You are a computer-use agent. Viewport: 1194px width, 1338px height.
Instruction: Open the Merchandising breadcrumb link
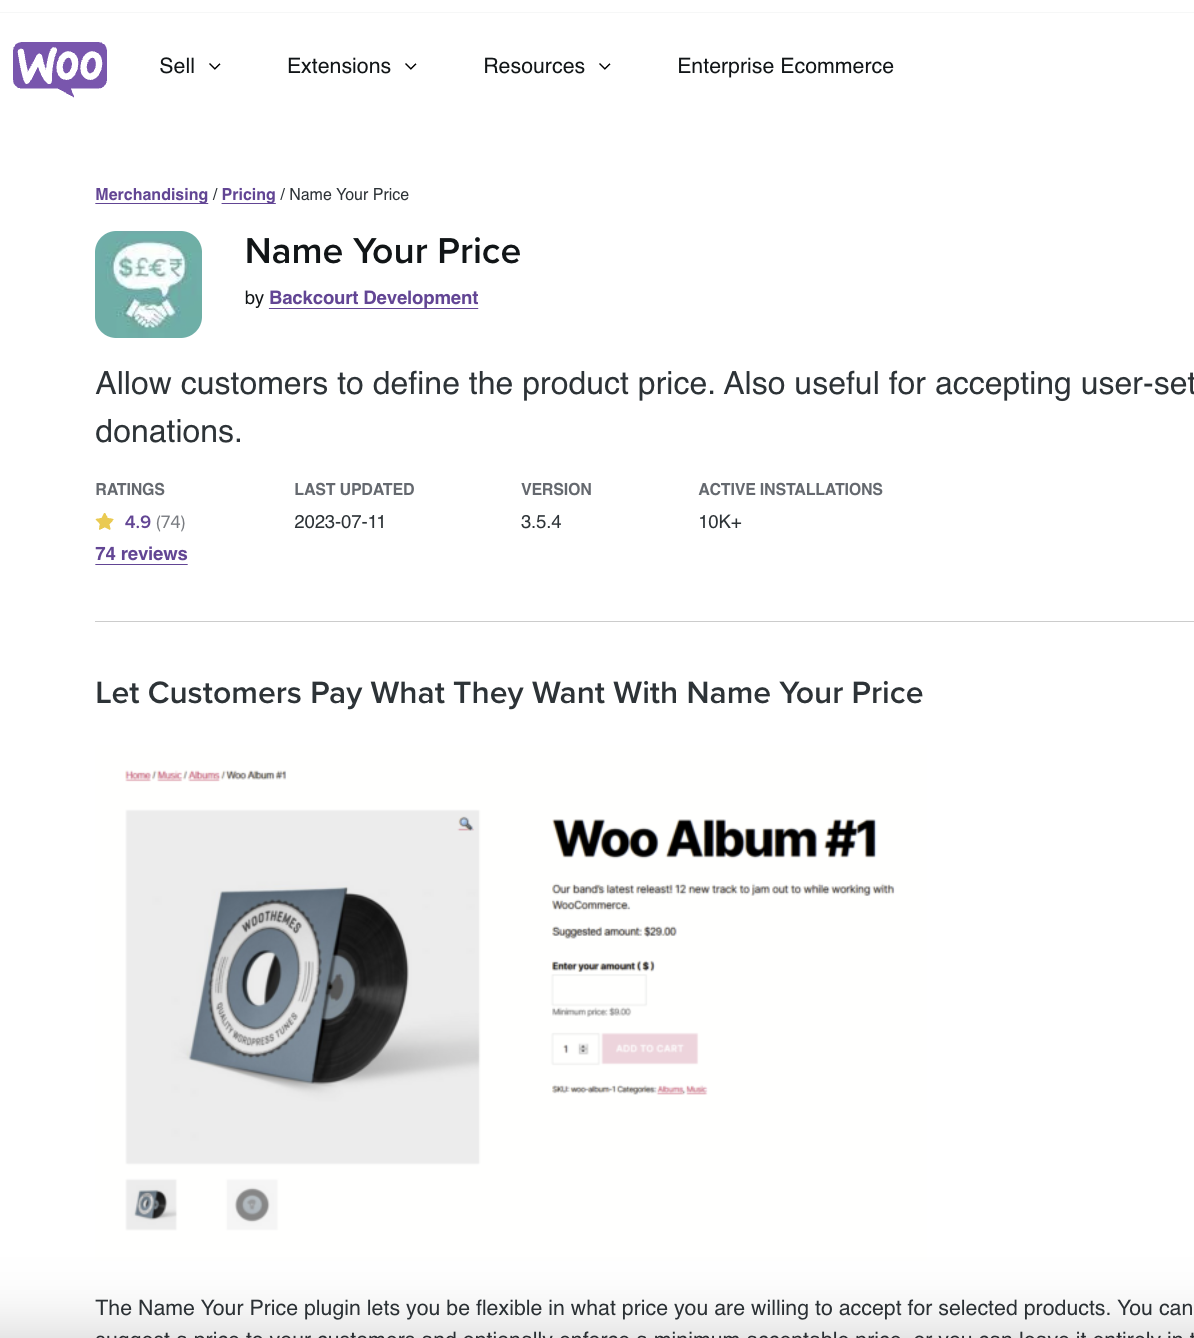[151, 194]
